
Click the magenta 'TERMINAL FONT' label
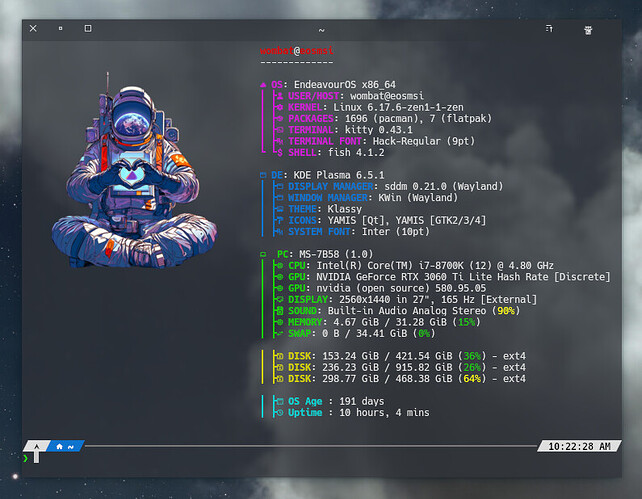[325, 141]
